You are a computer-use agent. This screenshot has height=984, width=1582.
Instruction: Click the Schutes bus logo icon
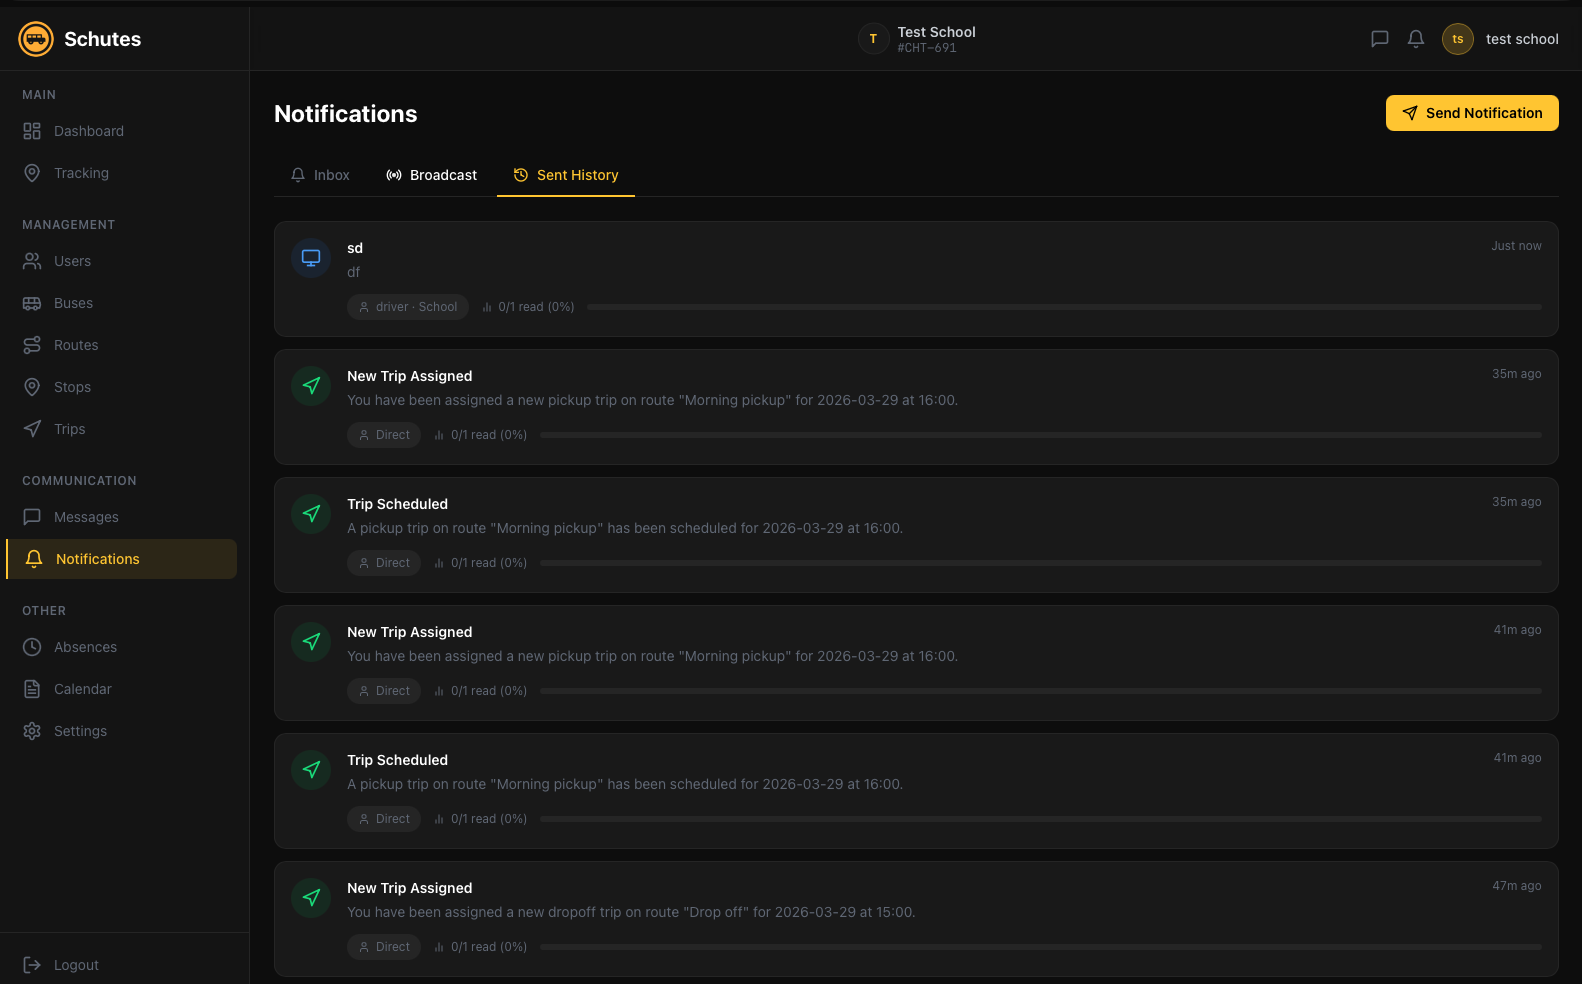coord(36,39)
